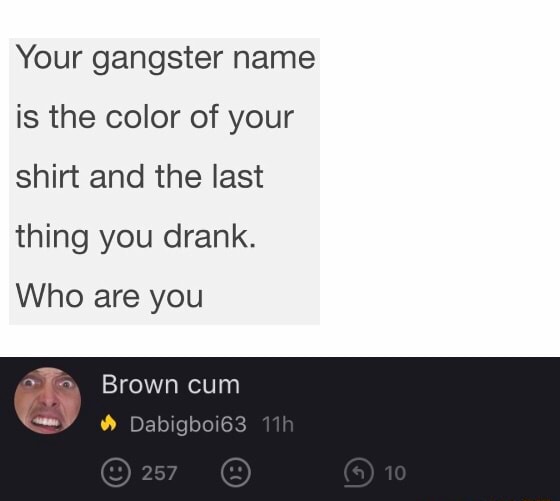Click the 'is the color of your' line

click(155, 118)
